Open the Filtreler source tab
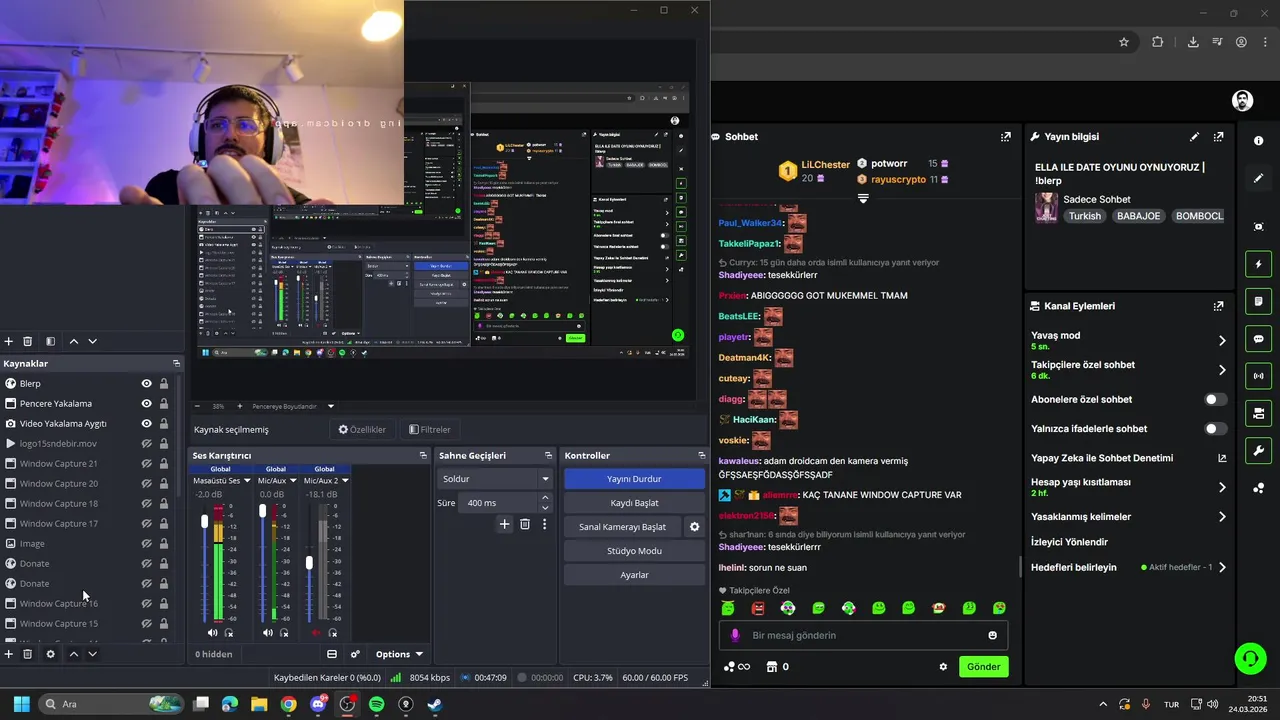Image resolution: width=1280 pixels, height=720 pixels. pos(430,430)
